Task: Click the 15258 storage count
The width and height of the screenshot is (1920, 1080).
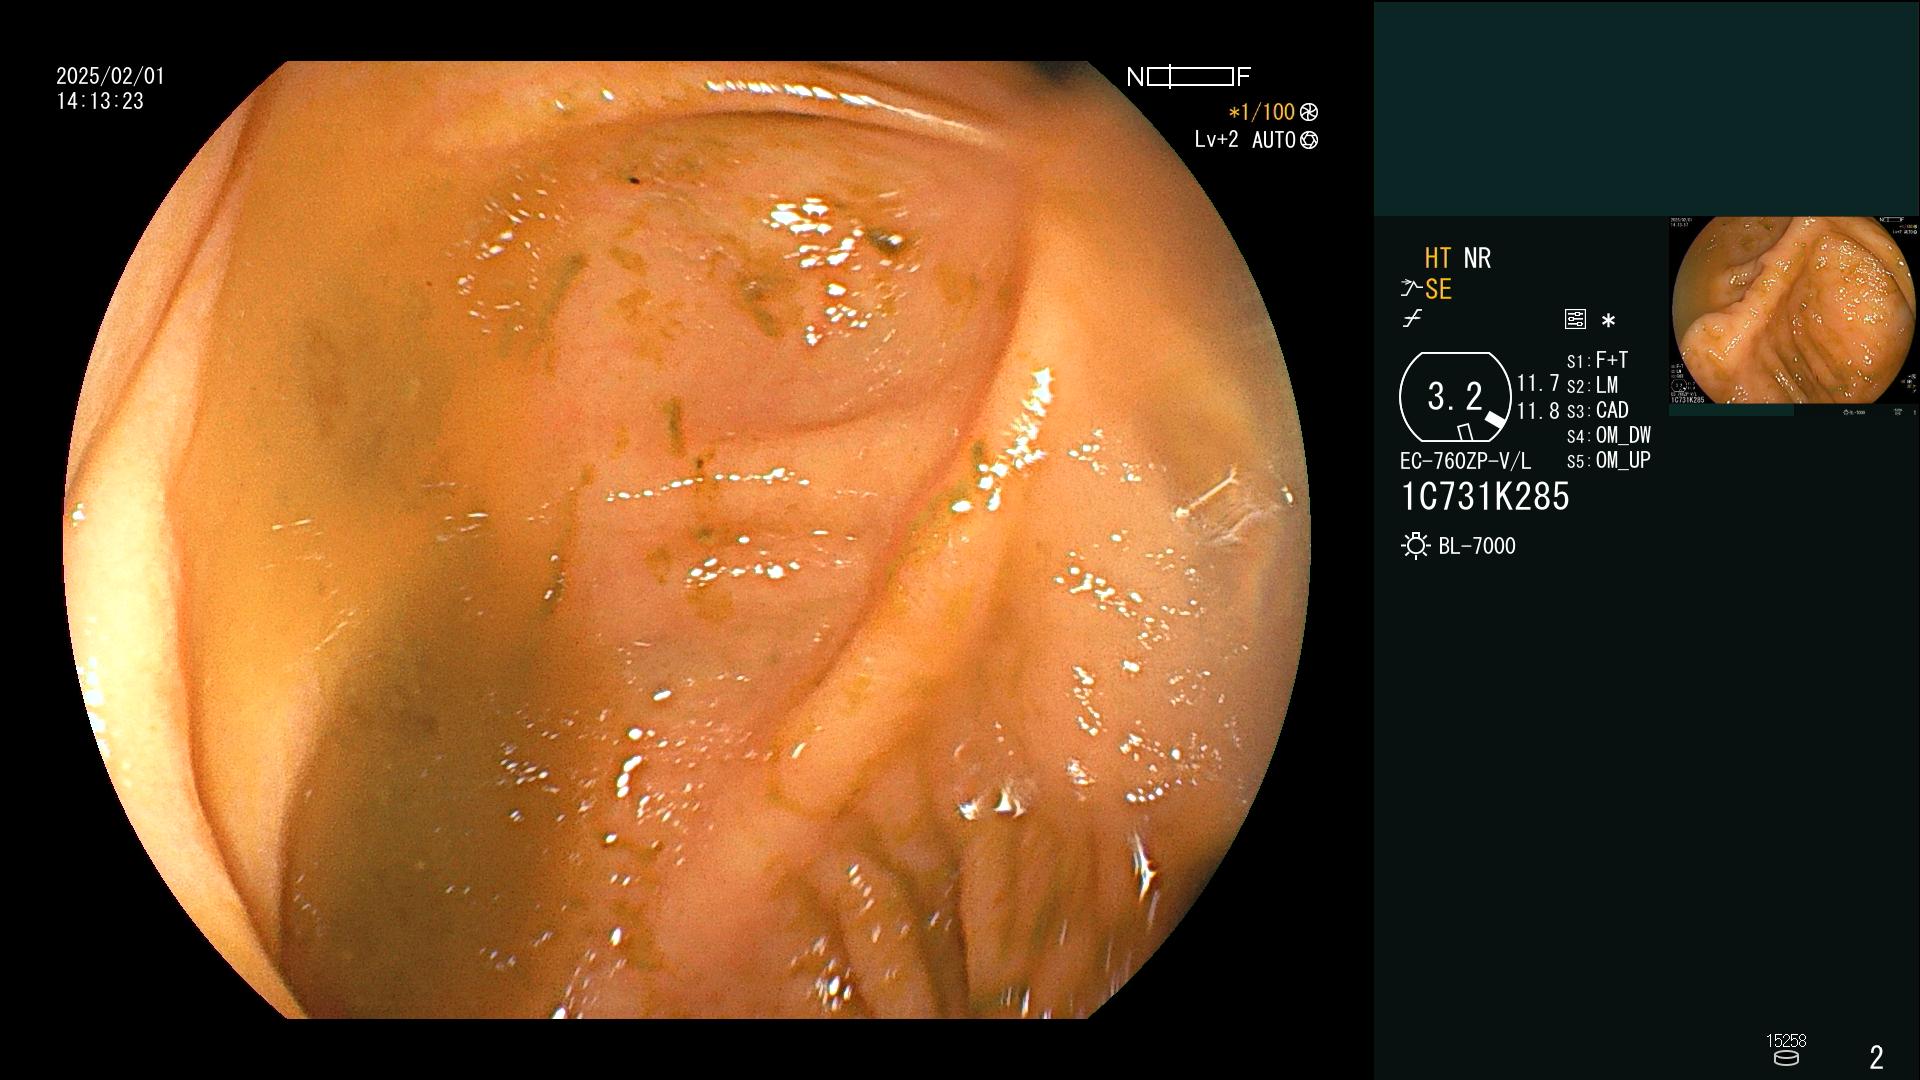Action: [x=1786, y=1041]
